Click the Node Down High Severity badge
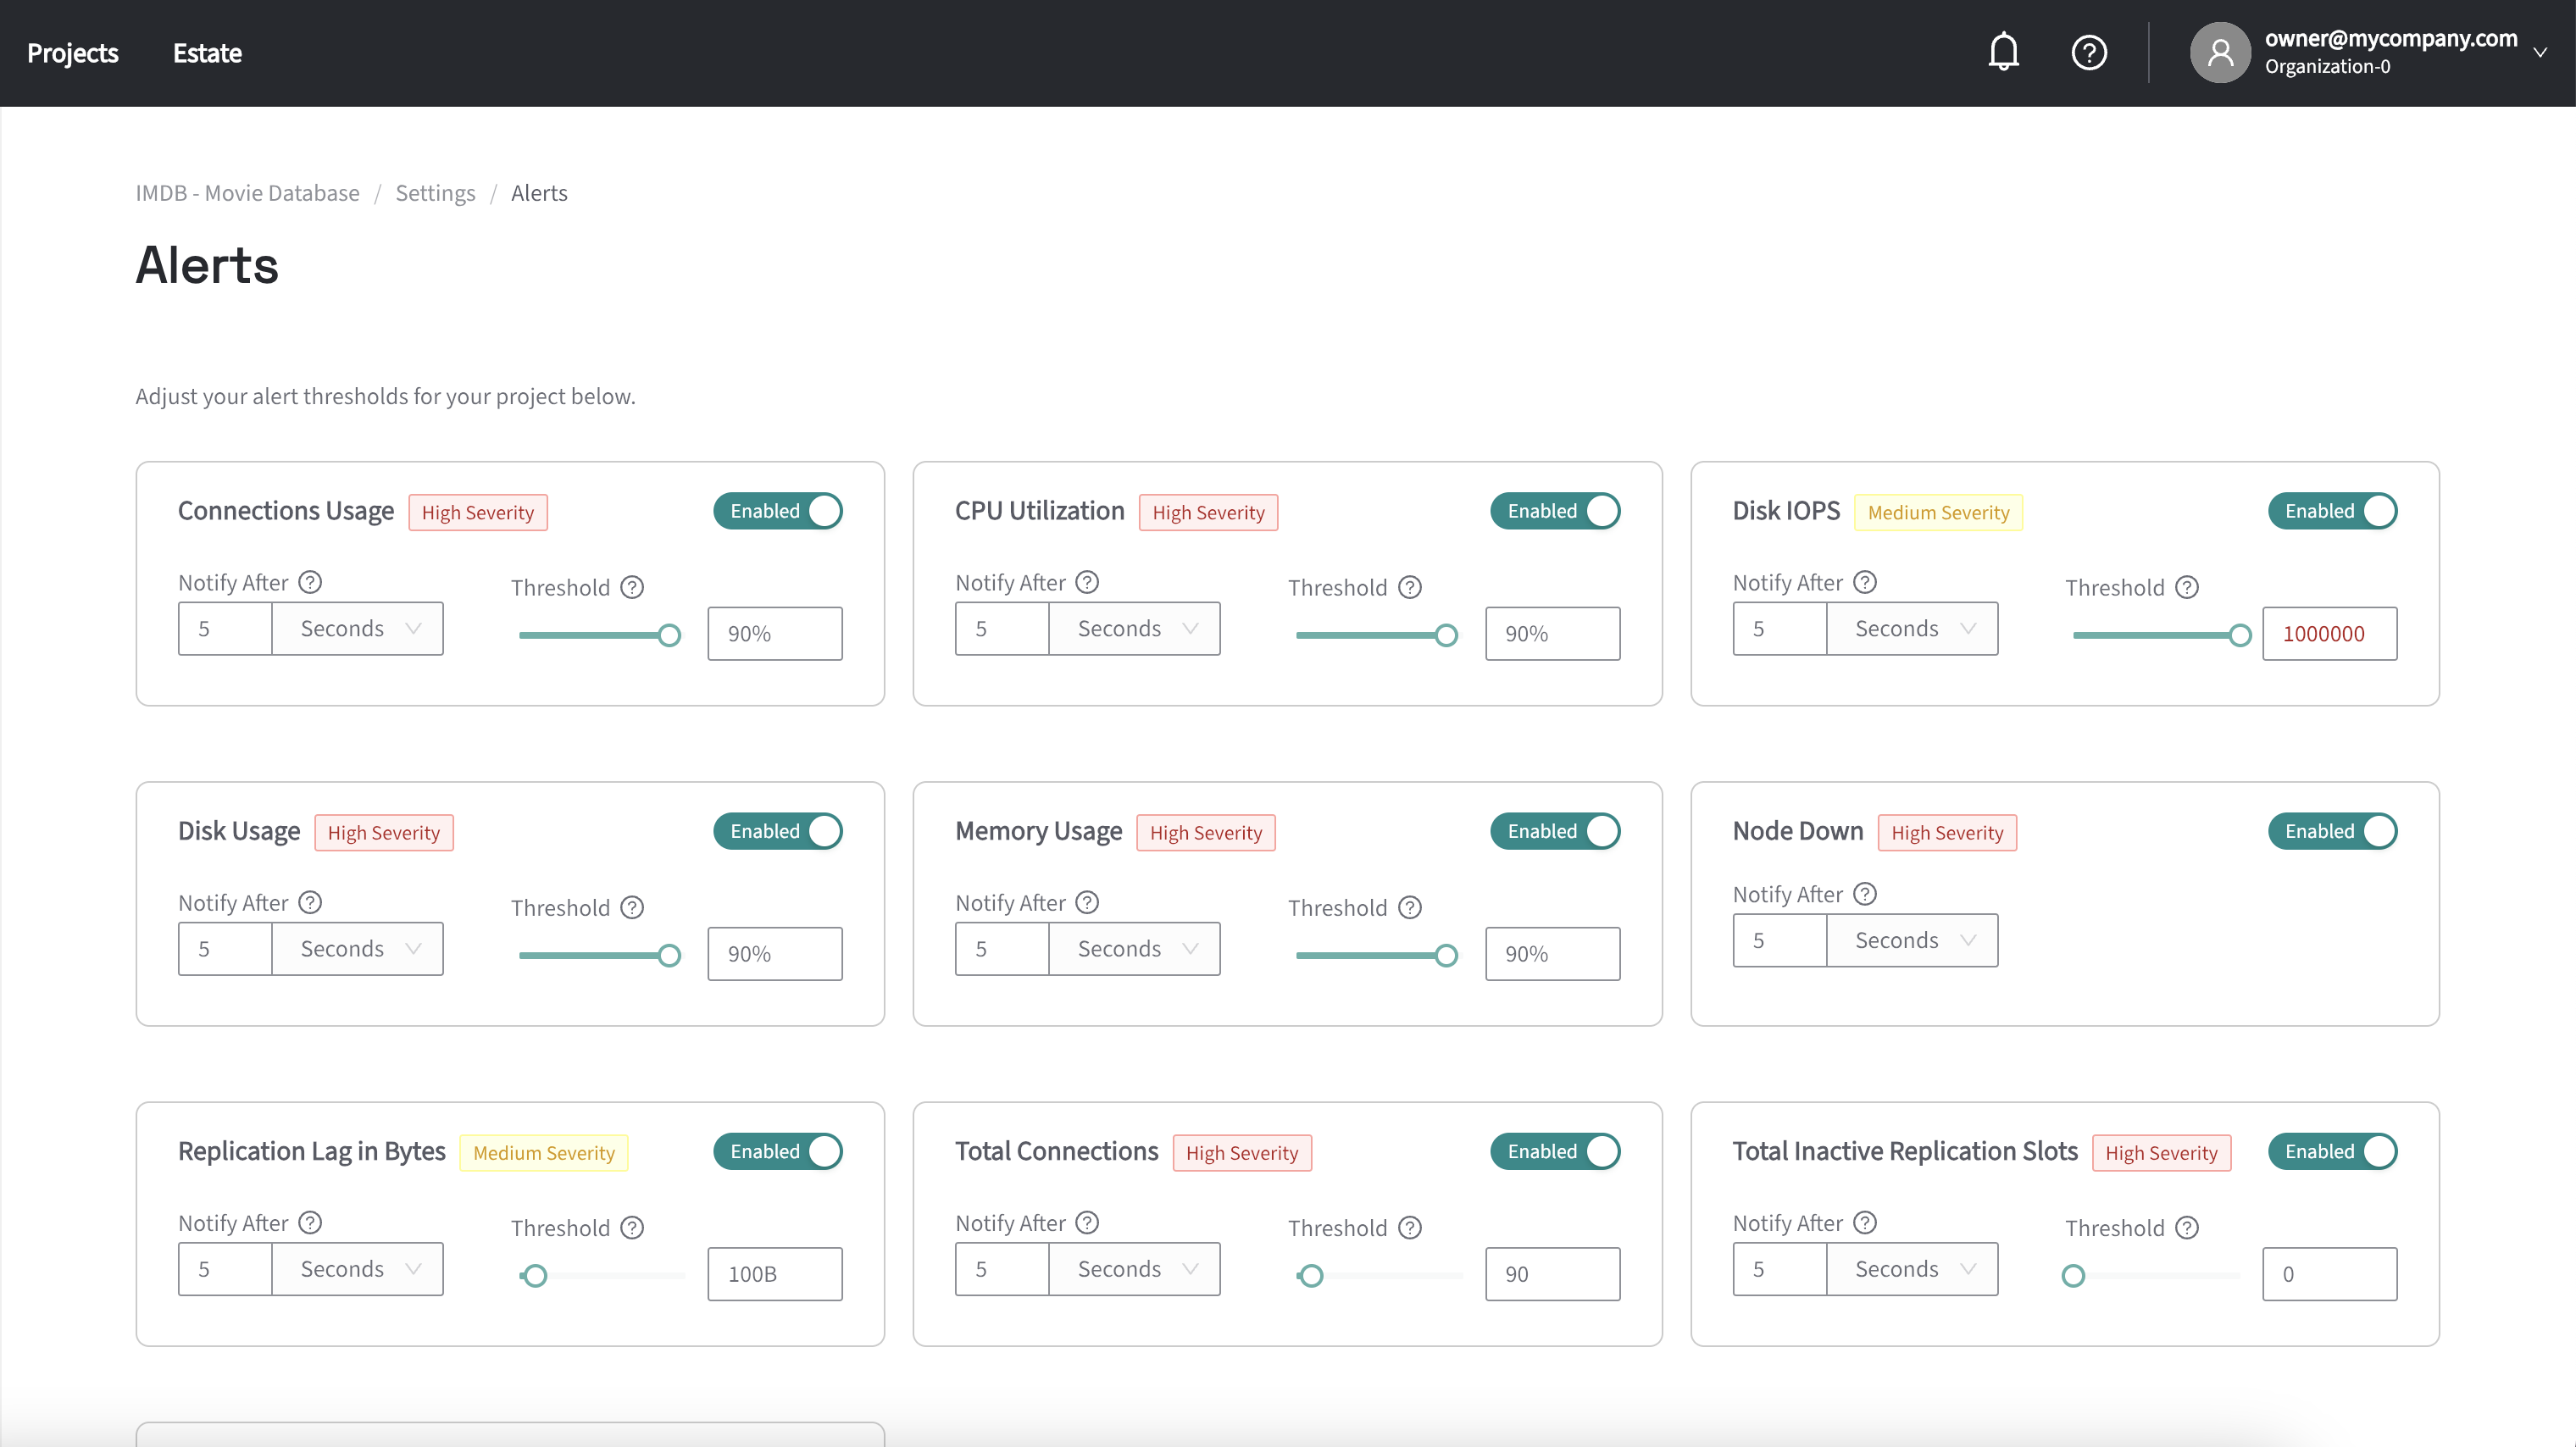The width and height of the screenshot is (2576, 1447). tap(1947, 832)
